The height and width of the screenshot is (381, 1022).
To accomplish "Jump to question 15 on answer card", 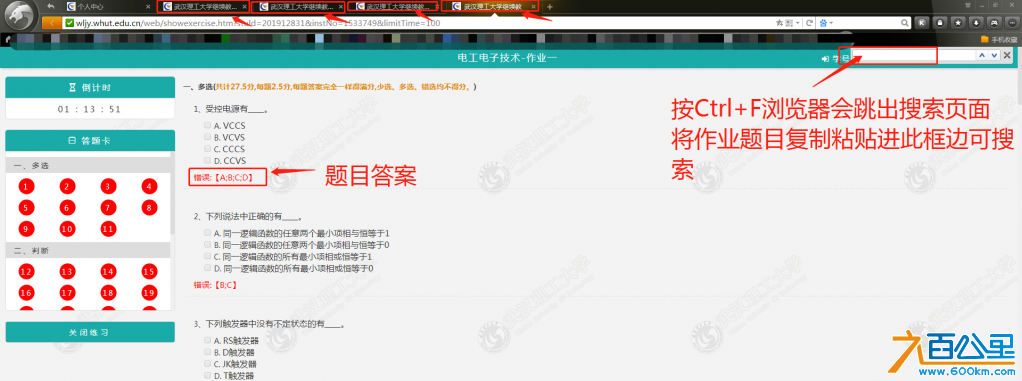I will 149,272.
